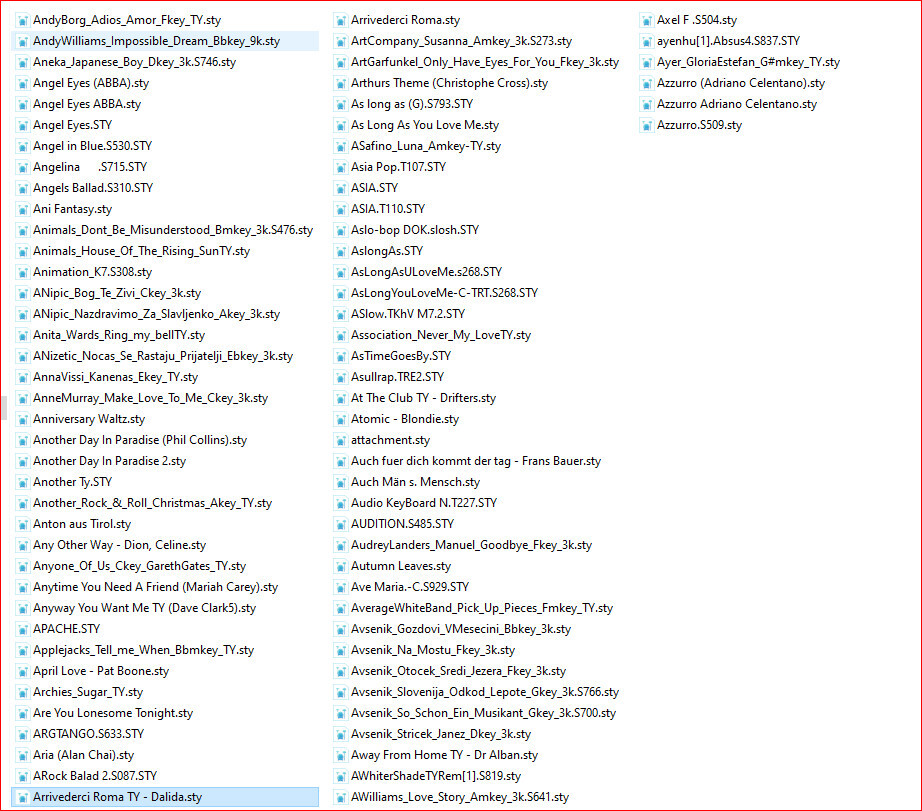Click the icon beside AsTimeGoesBy.STY
Screen dimensions: 922x811
340,356
